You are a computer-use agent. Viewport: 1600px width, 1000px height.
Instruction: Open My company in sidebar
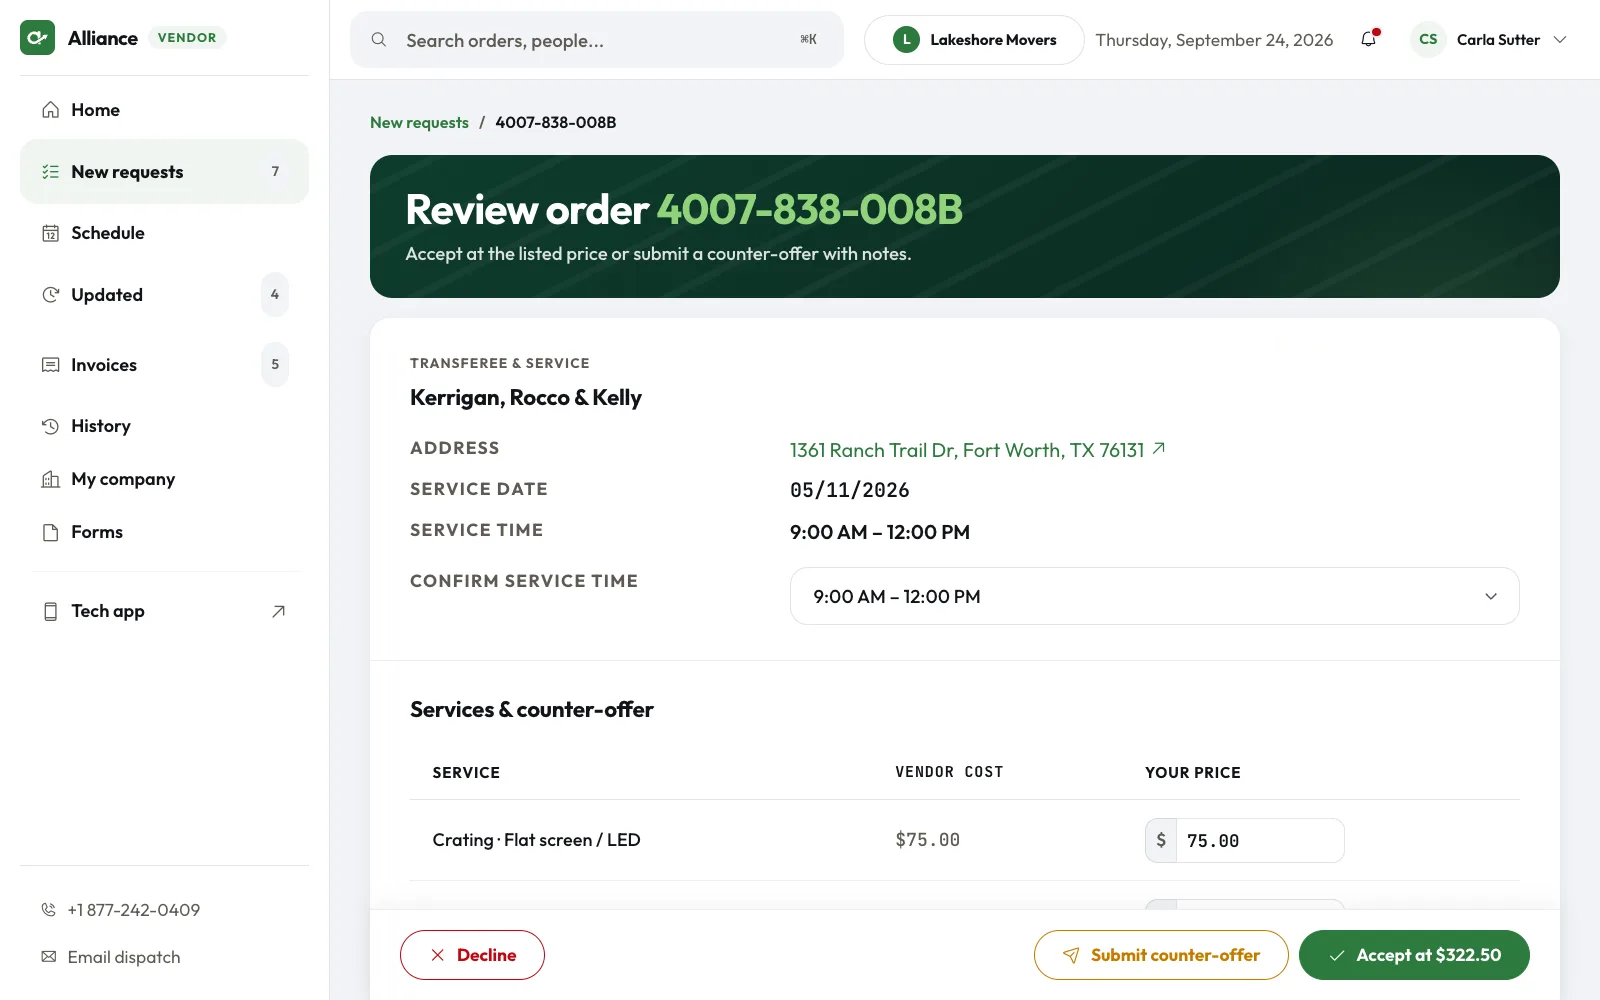point(165,479)
